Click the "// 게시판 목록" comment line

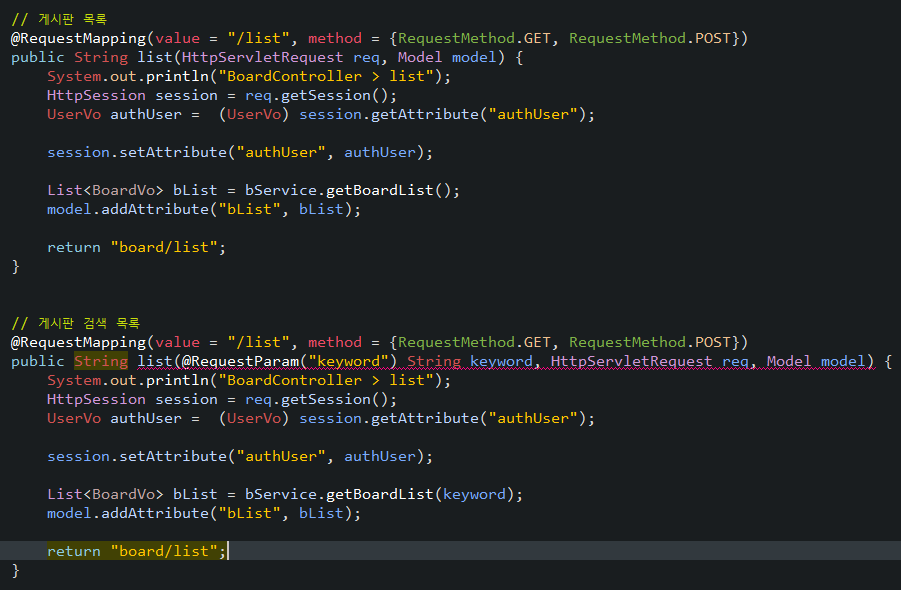click(x=59, y=19)
